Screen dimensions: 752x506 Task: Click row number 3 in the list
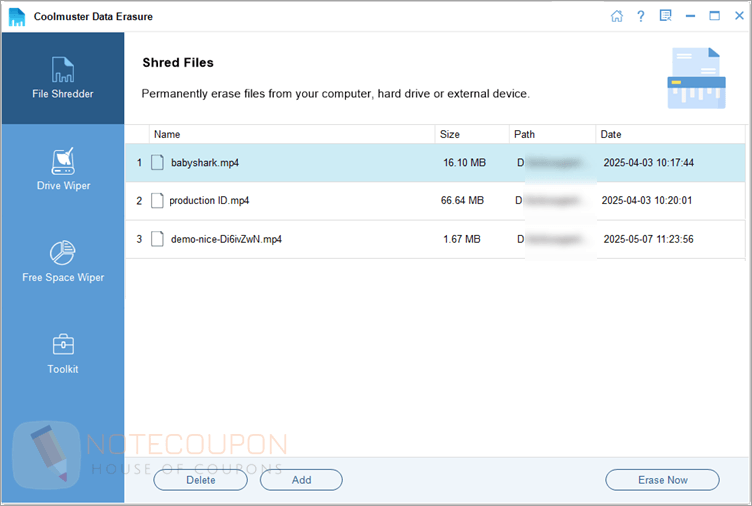tap(139, 239)
